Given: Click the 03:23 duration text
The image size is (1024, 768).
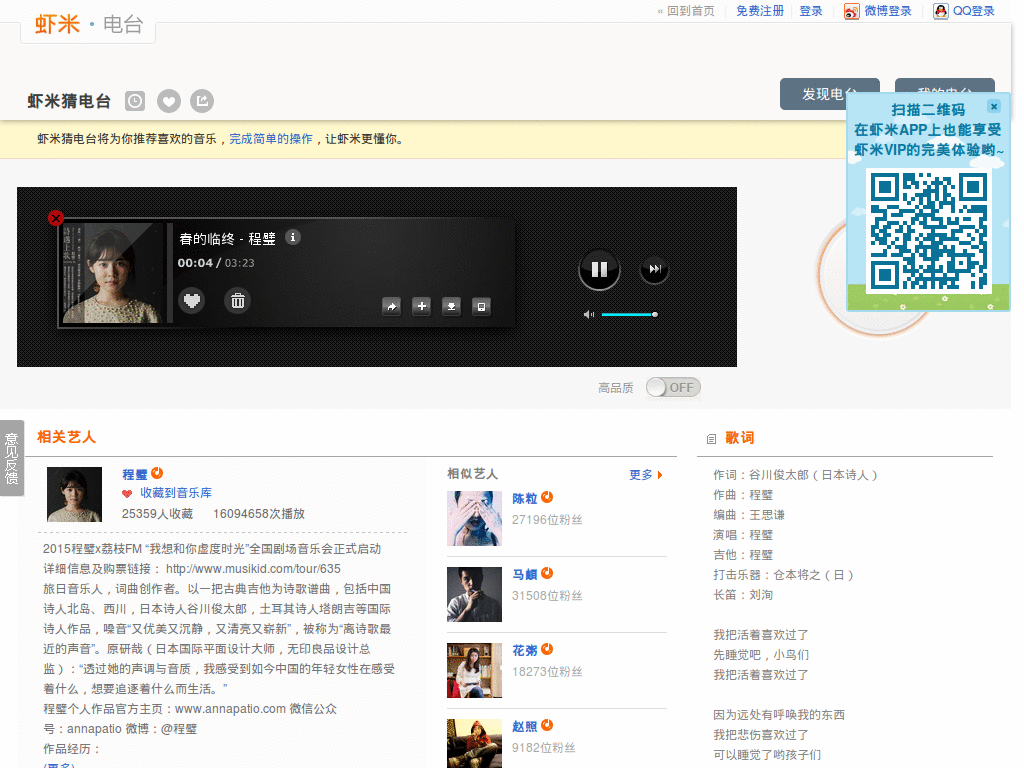Looking at the screenshot, I should (x=240, y=263).
